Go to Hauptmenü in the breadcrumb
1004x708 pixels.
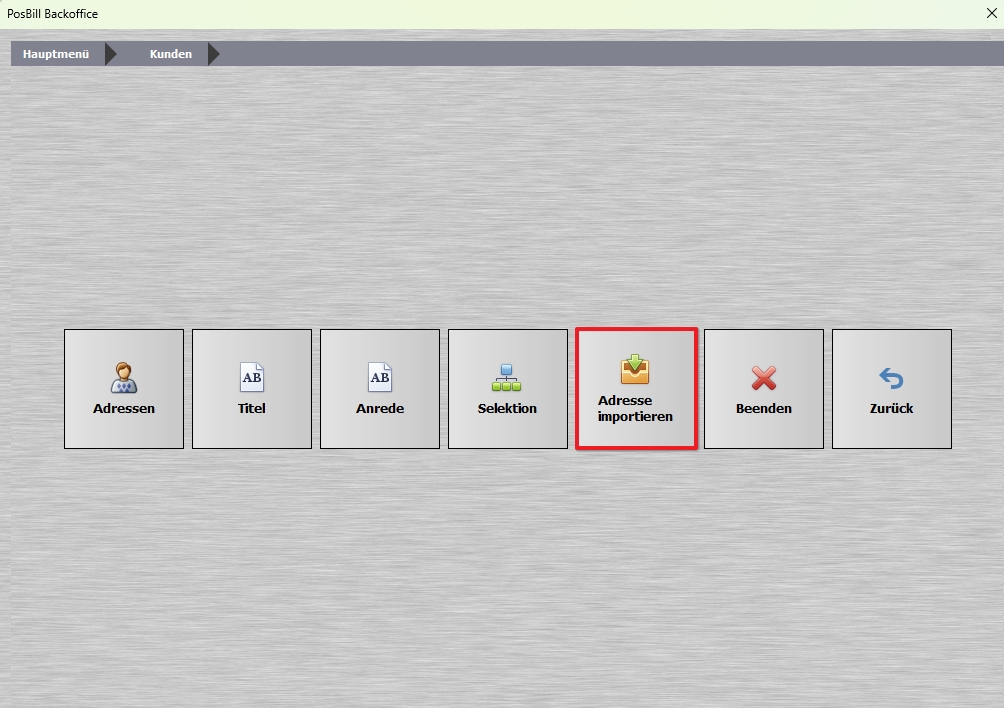[56, 54]
